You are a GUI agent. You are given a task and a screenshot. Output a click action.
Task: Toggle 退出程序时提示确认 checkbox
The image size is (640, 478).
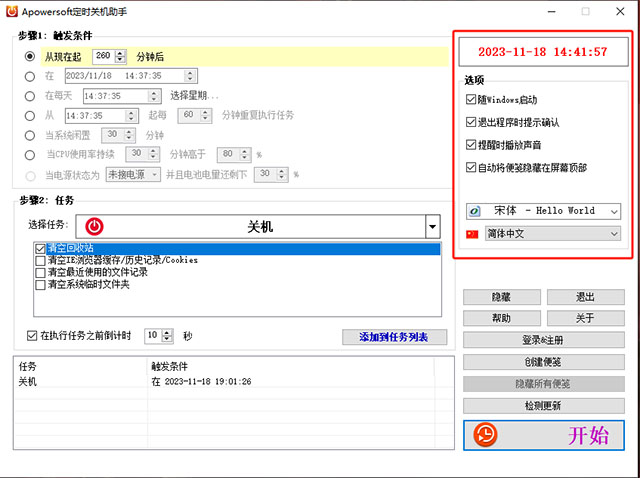click(x=471, y=122)
